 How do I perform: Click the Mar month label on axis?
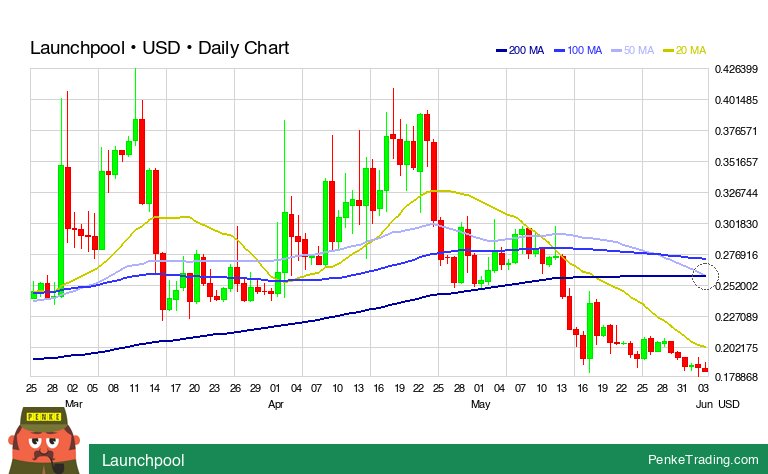click(x=73, y=404)
